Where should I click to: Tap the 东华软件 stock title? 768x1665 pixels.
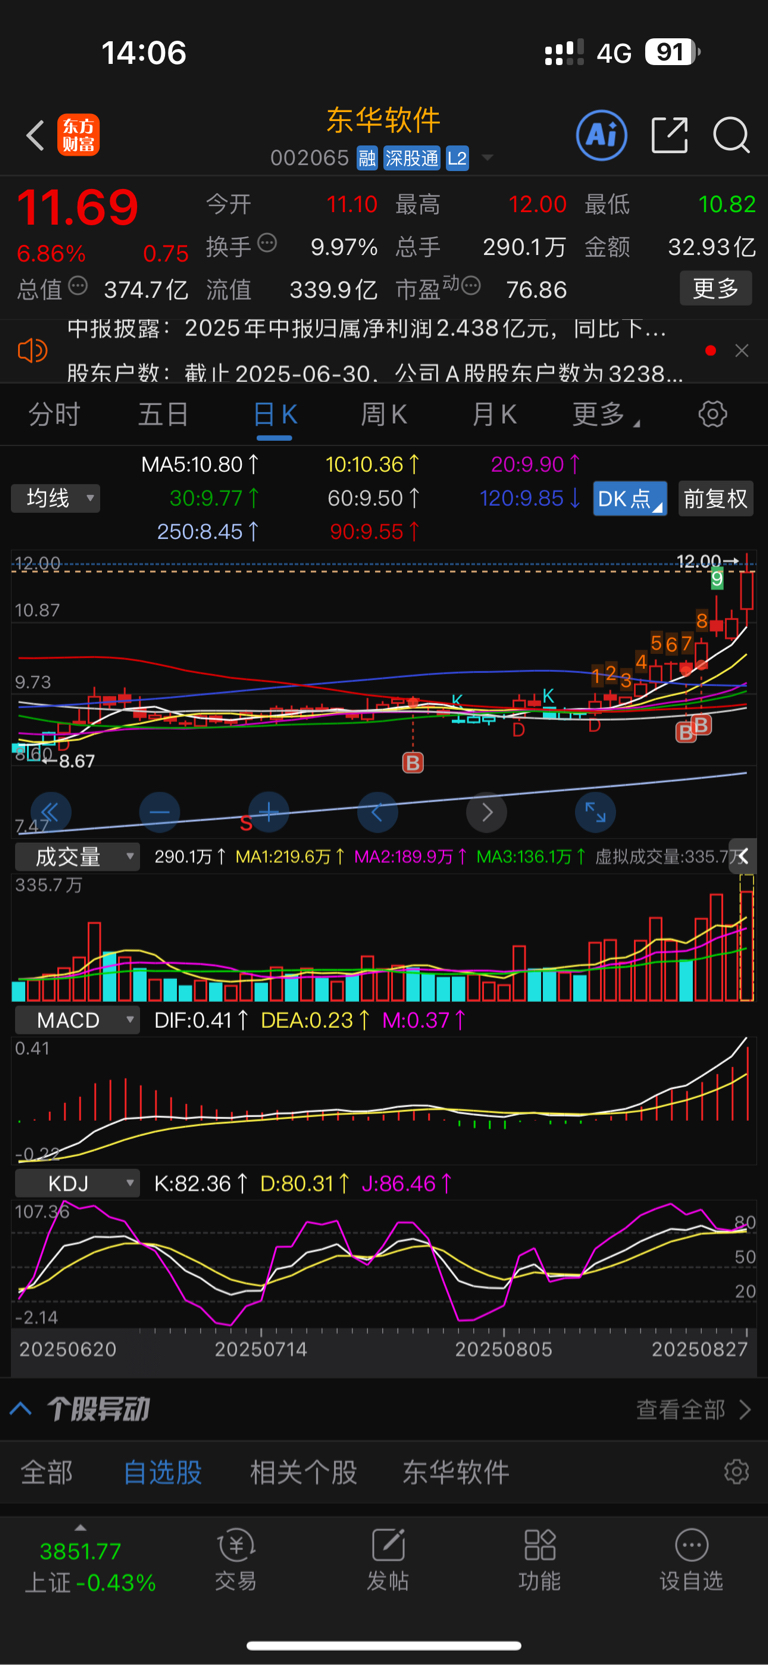[384, 120]
